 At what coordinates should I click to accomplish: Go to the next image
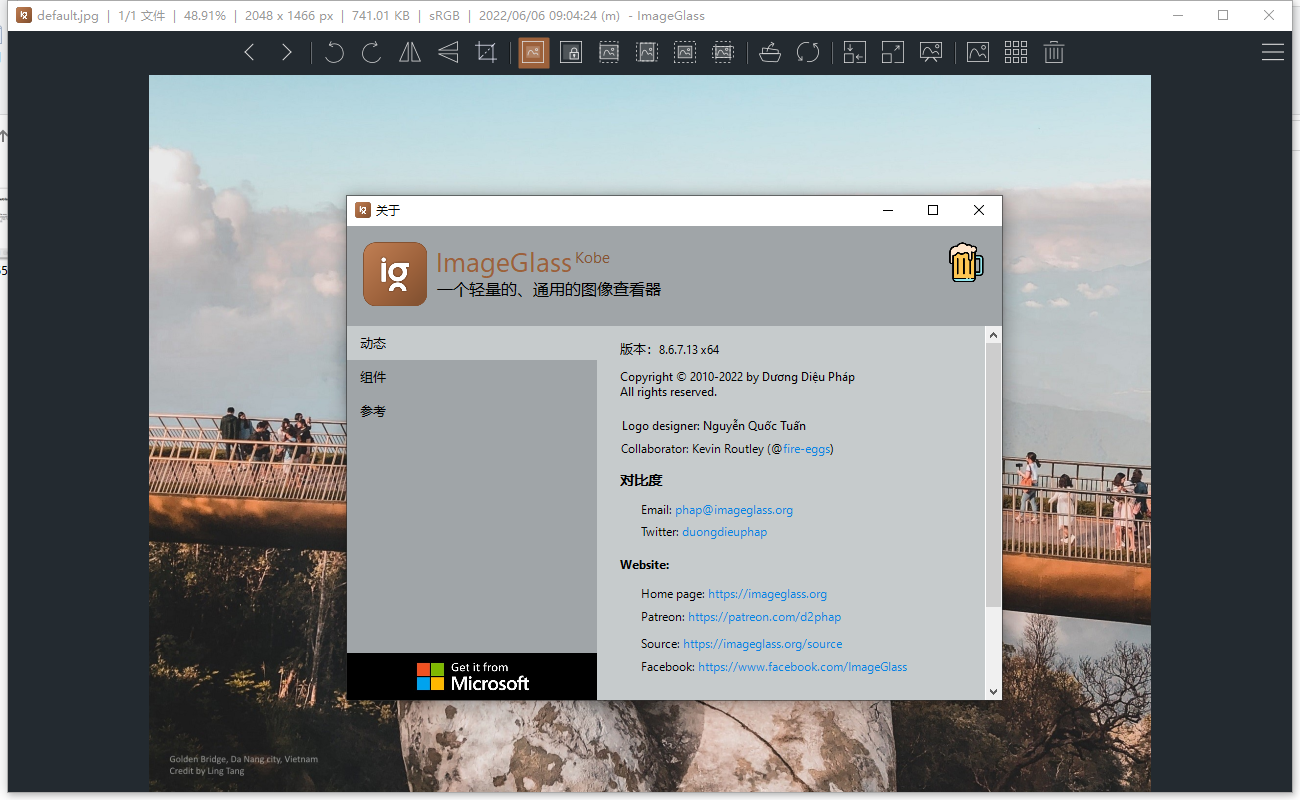[287, 52]
